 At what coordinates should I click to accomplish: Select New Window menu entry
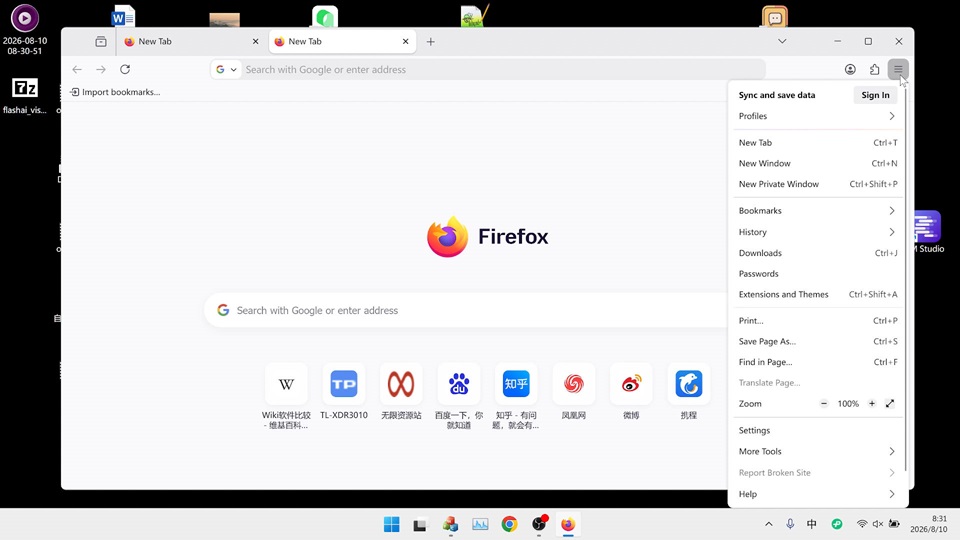(818, 163)
